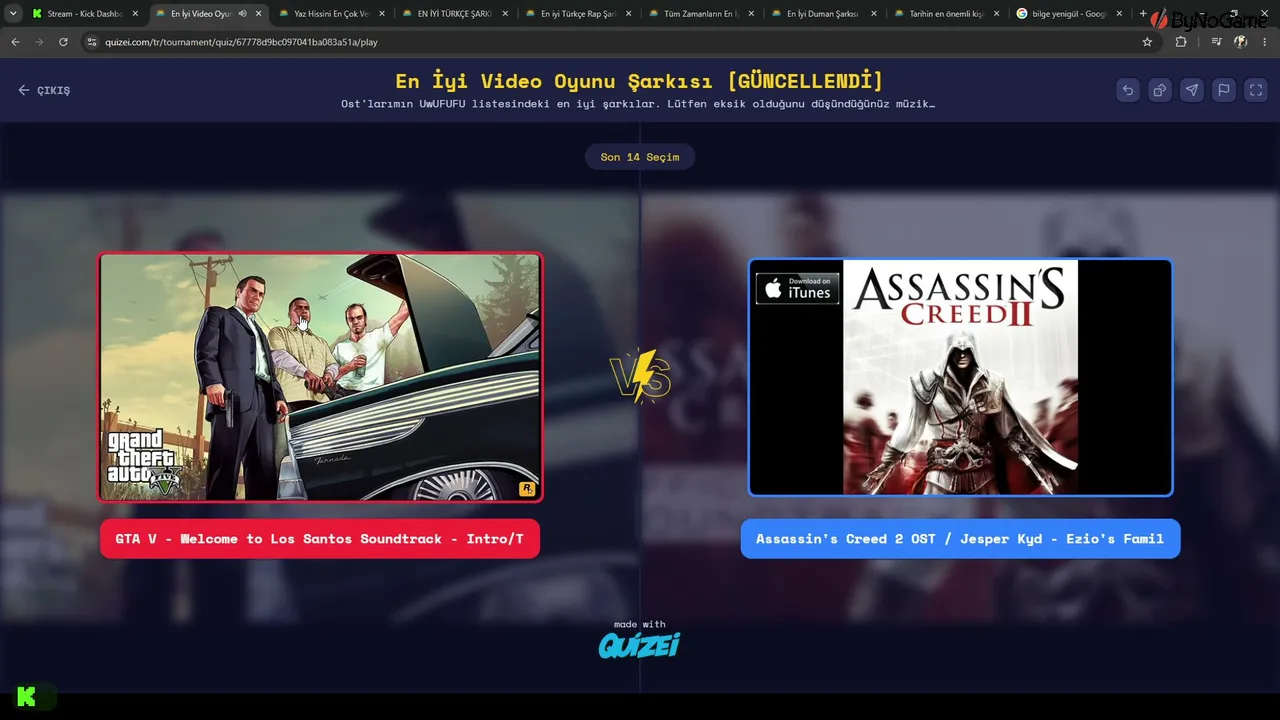Switch to the En İyi Duman Şarkısı tab
The image size is (1280, 720).
point(824,14)
